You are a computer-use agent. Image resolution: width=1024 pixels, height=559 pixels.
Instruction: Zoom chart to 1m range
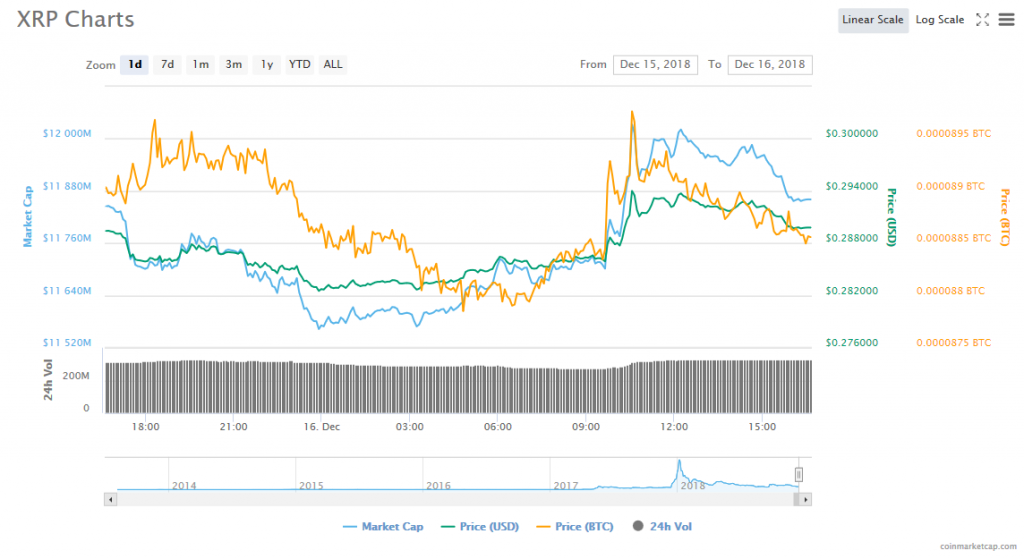[x=201, y=65]
